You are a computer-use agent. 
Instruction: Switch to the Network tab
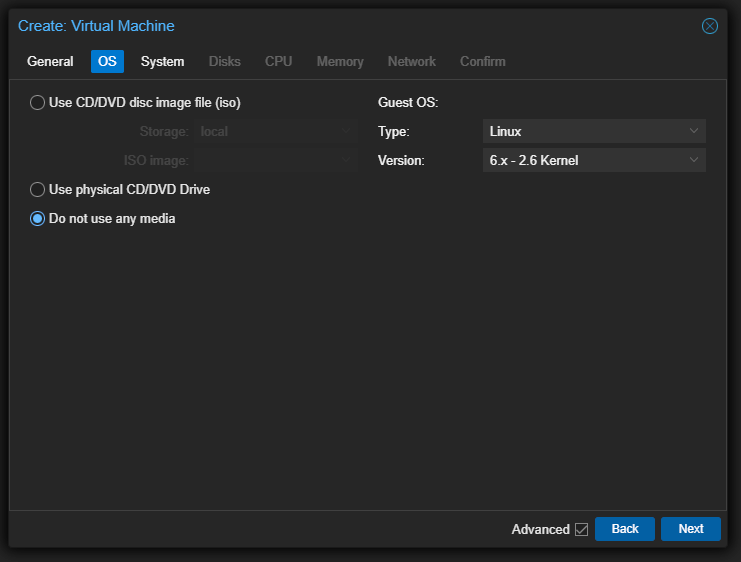pos(412,61)
